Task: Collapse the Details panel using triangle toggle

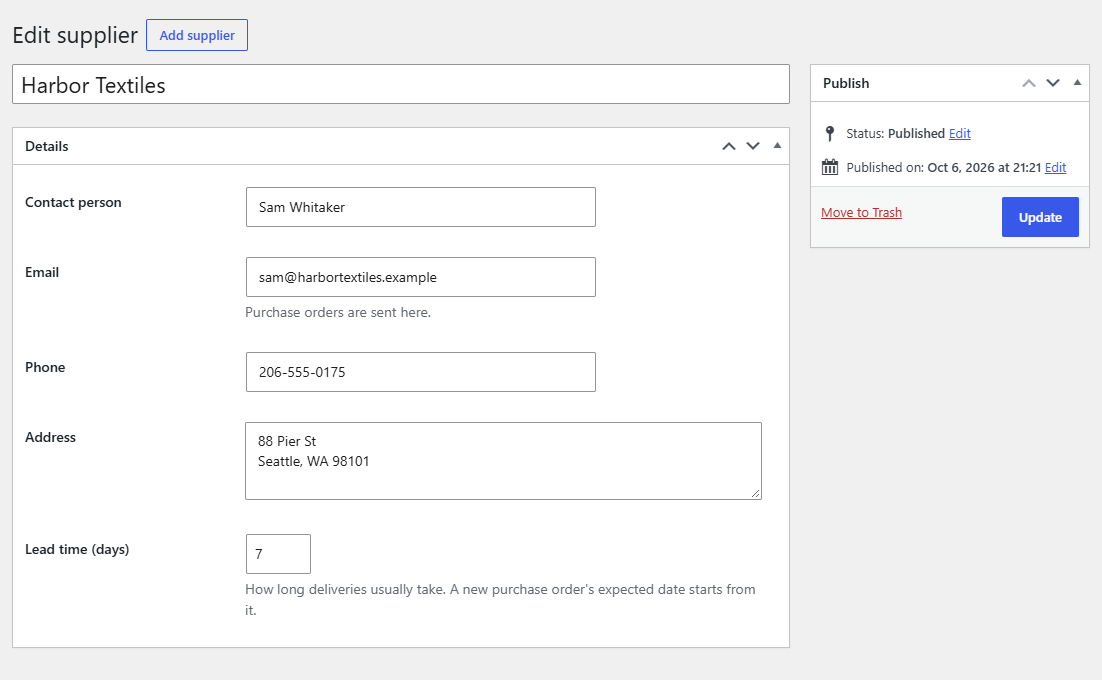Action: (x=777, y=145)
